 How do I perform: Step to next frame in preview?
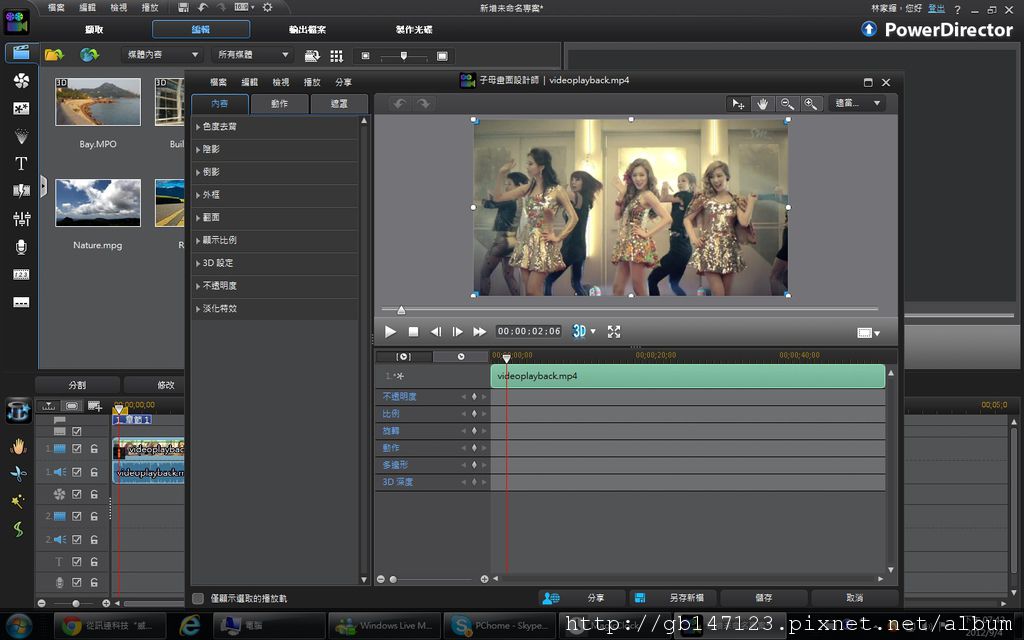click(x=457, y=332)
